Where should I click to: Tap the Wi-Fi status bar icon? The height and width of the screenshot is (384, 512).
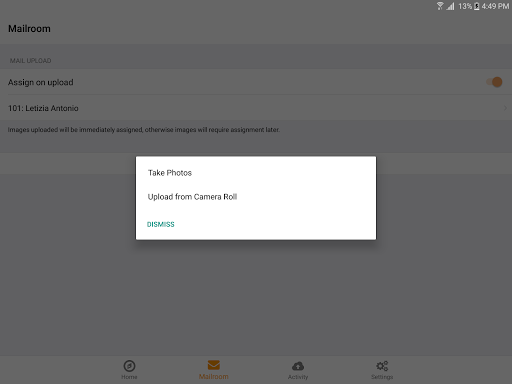point(440,6)
